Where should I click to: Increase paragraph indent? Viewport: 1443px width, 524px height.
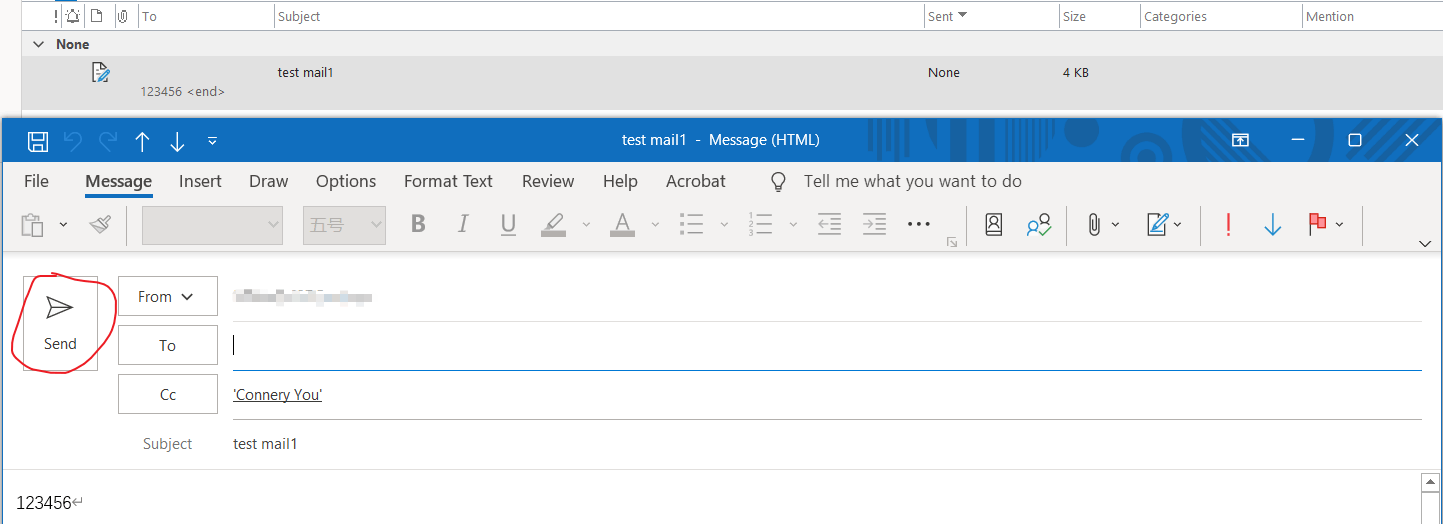(875, 225)
